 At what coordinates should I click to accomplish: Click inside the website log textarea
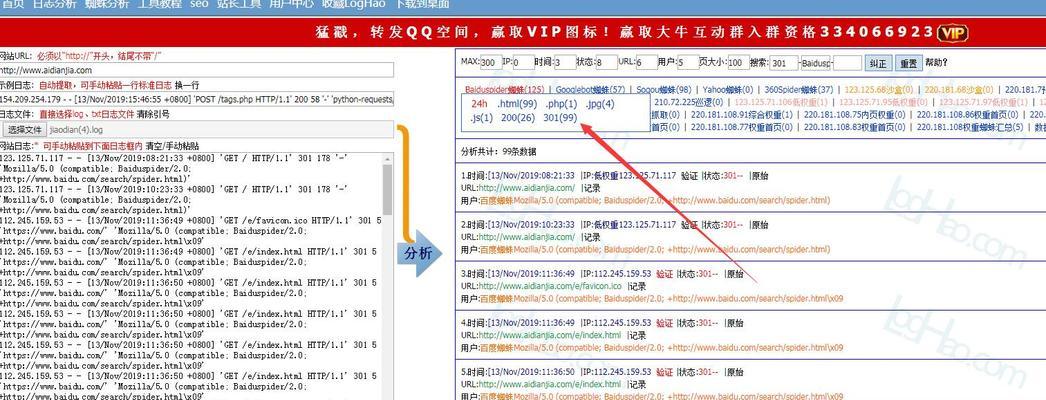190,277
